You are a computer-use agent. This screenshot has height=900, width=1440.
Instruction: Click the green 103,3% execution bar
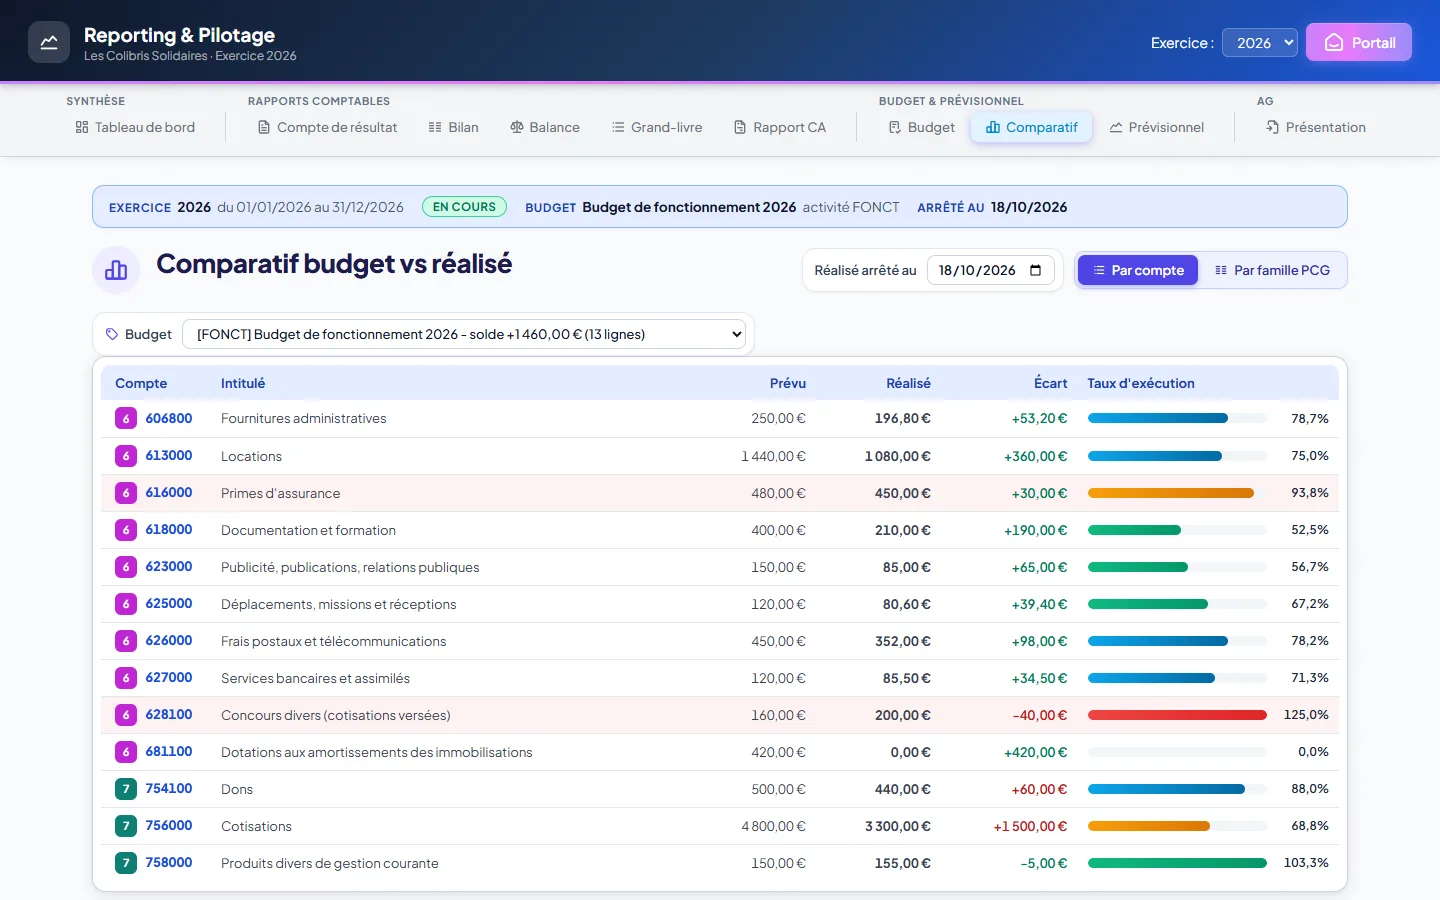click(1177, 863)
